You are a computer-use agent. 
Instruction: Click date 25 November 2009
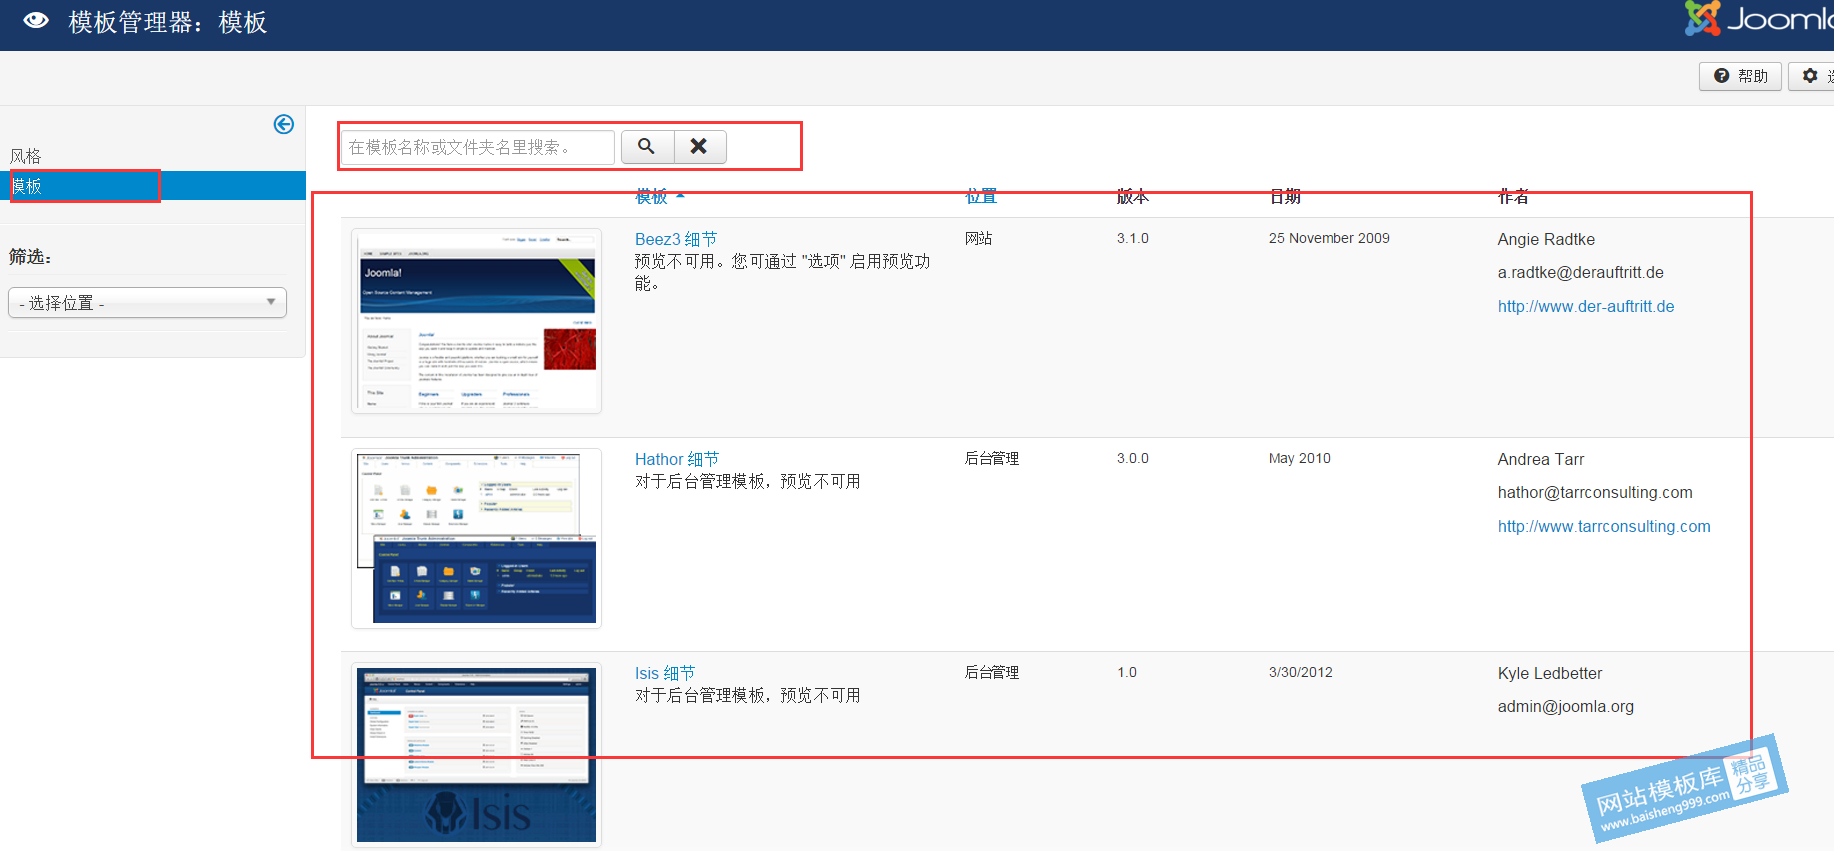(x=1329, y=238)
